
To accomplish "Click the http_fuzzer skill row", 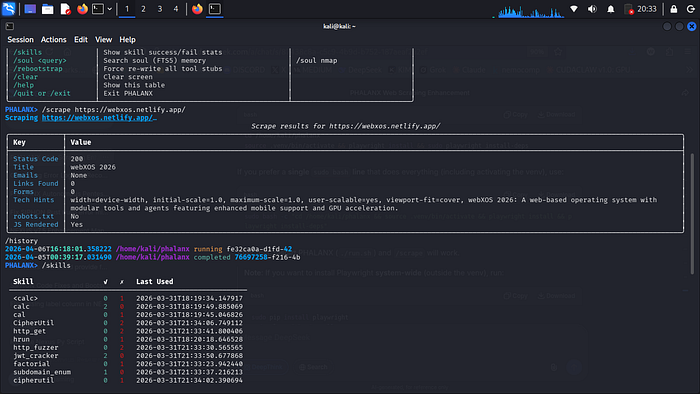I will click(x=128, y=348).
